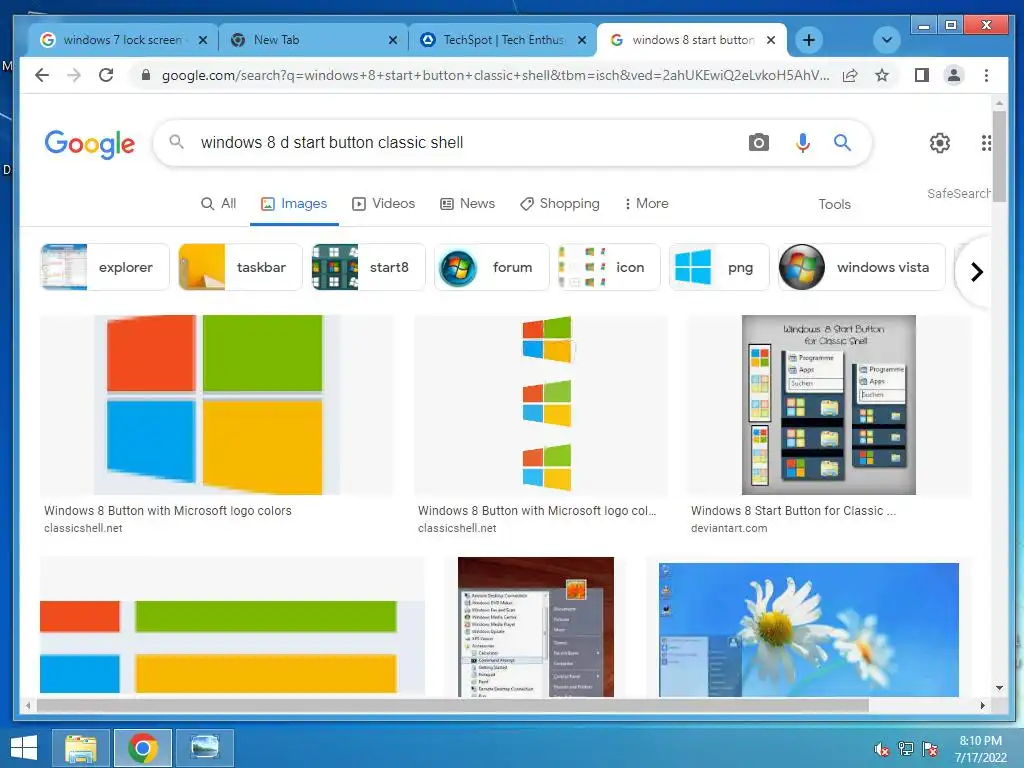Open Chrome three-dot menu
This screenshot has width=1024, height=768.
pos(986,75)
